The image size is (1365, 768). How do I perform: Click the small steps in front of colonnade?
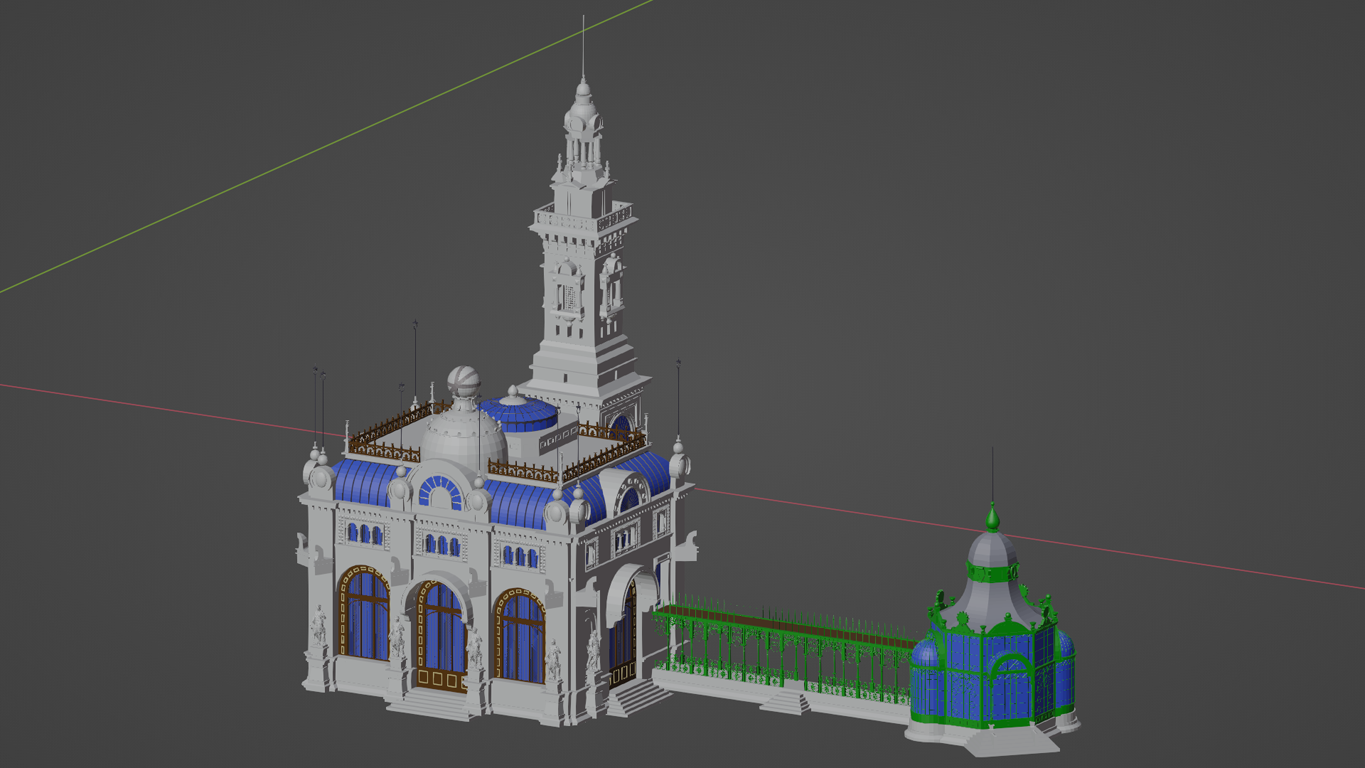click(785, 704)
